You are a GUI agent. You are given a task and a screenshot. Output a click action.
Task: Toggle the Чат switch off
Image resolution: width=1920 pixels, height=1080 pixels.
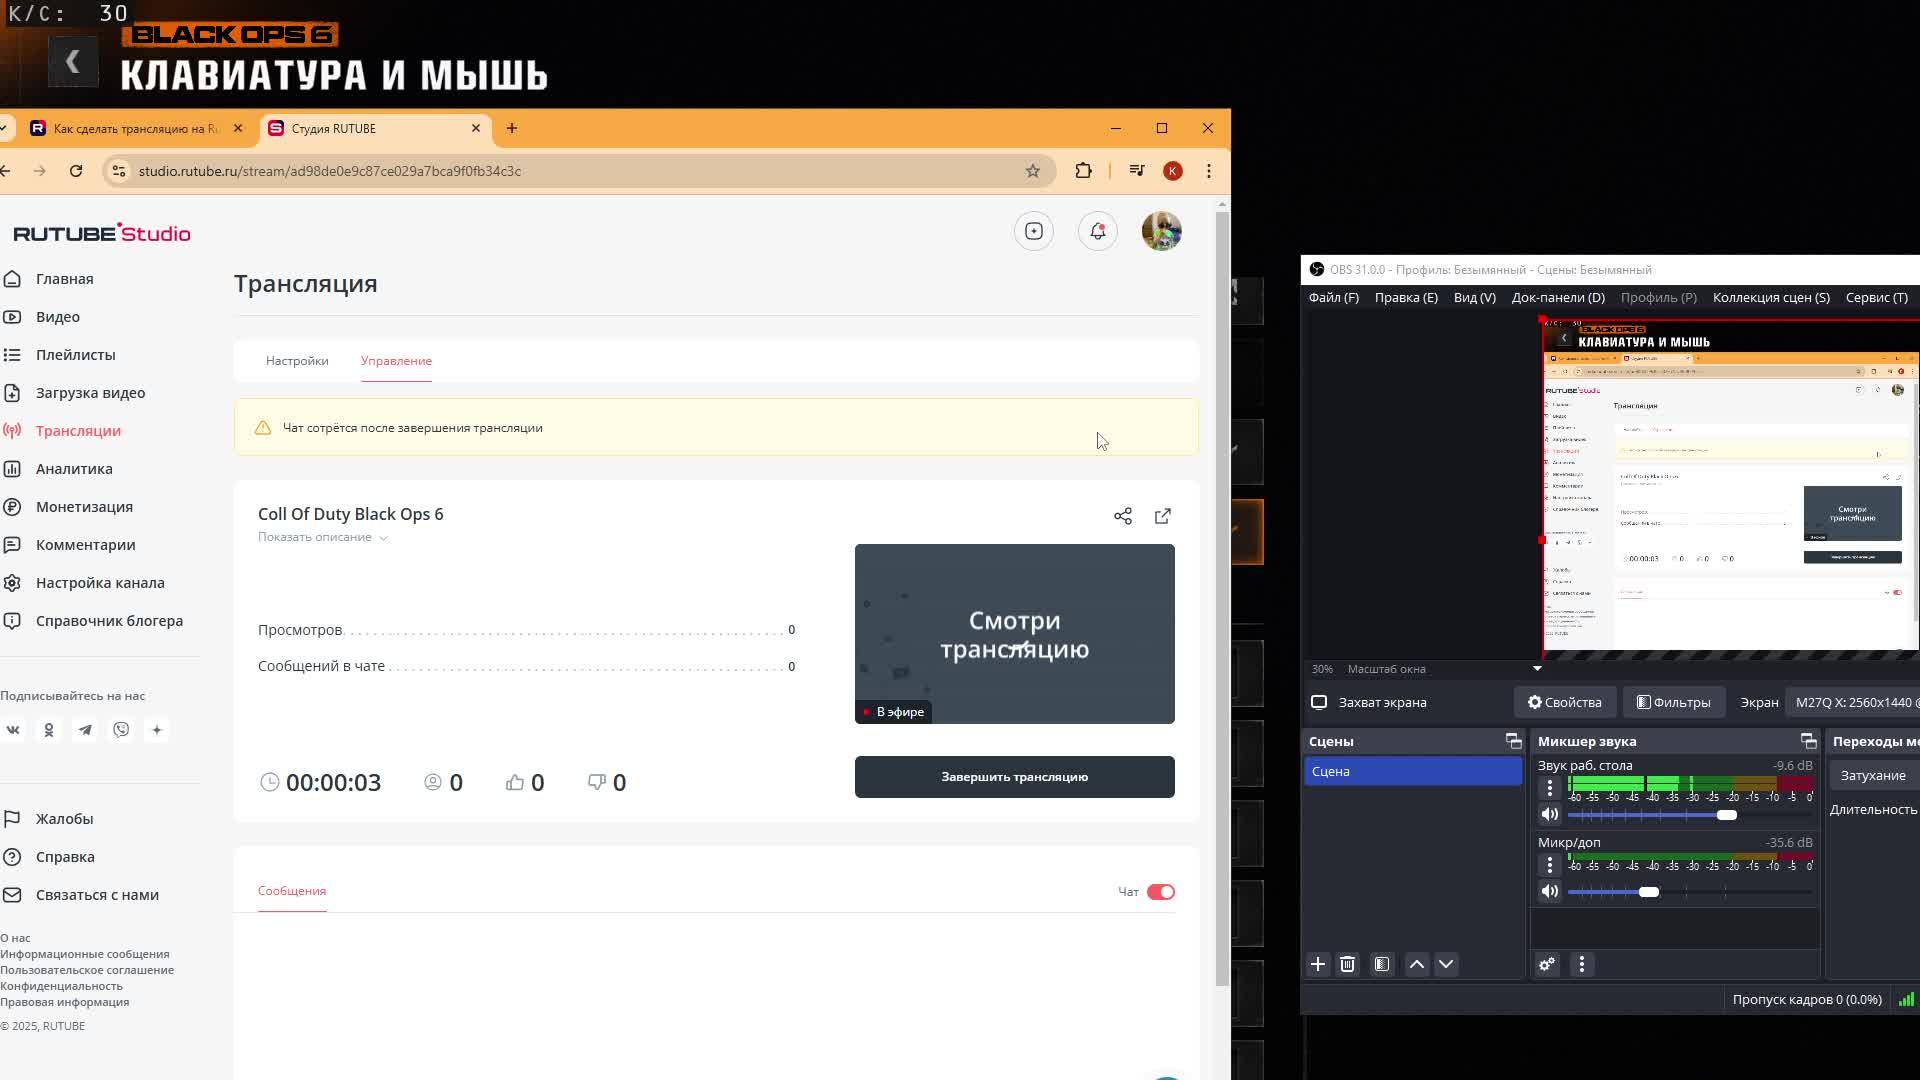point(1161,892)
